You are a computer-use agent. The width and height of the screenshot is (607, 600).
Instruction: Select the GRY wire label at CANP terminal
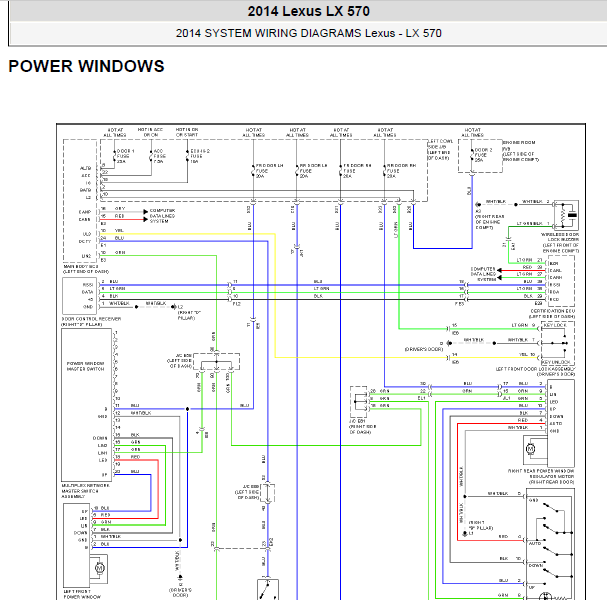(120, 209)
